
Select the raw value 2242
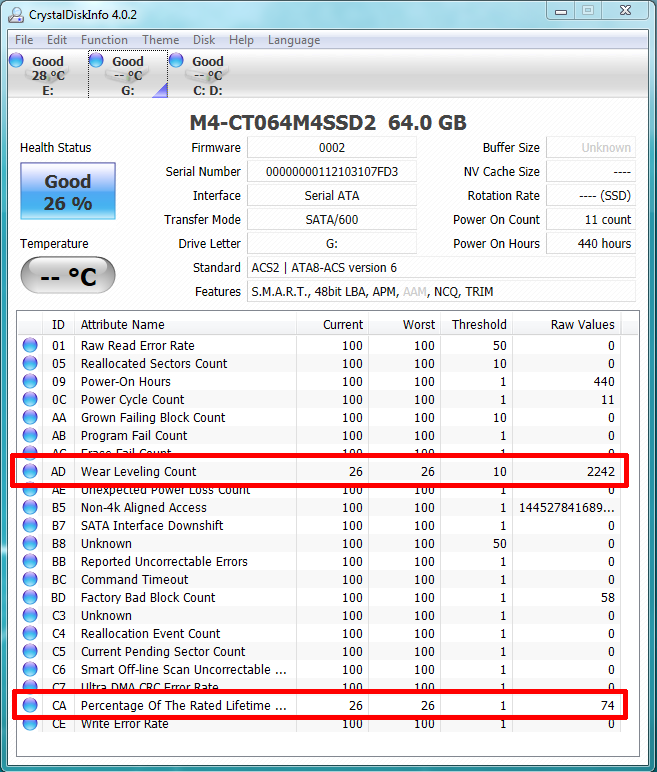pos(600,472)
